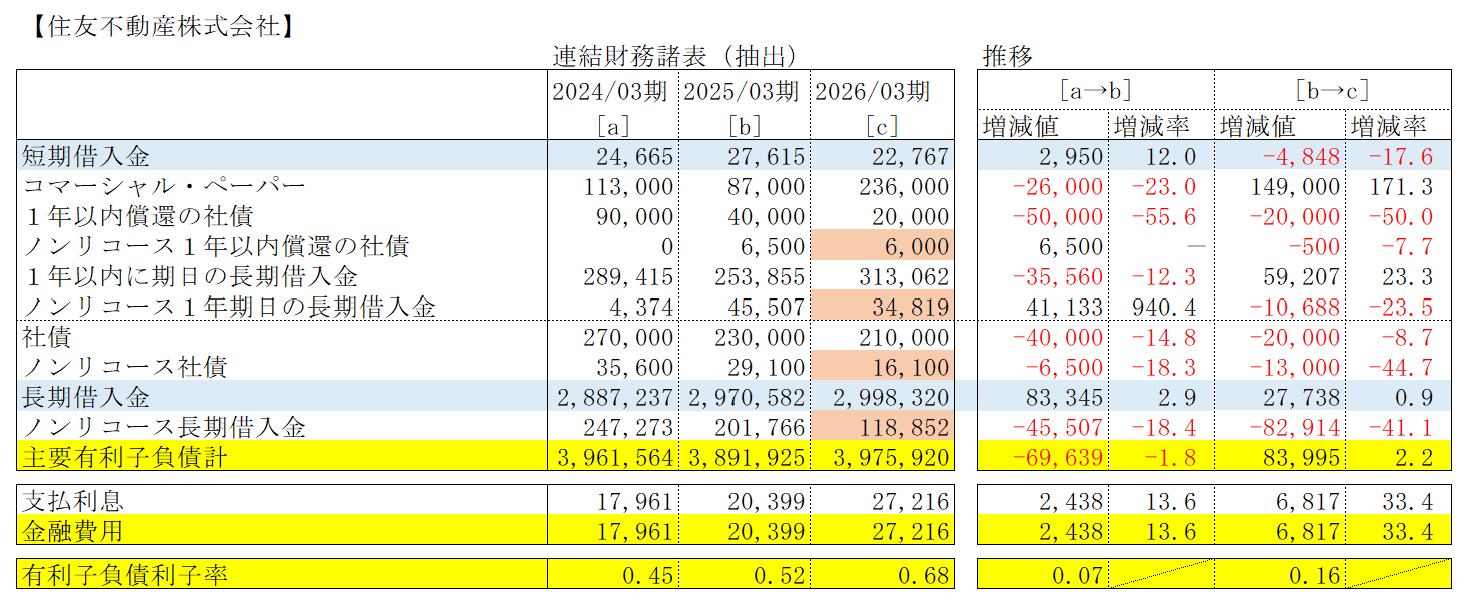Click 1年以内に期日の長期借入金 label
Screen dimensions: 1462x596
pyautogui.click(x=189, y=276)
